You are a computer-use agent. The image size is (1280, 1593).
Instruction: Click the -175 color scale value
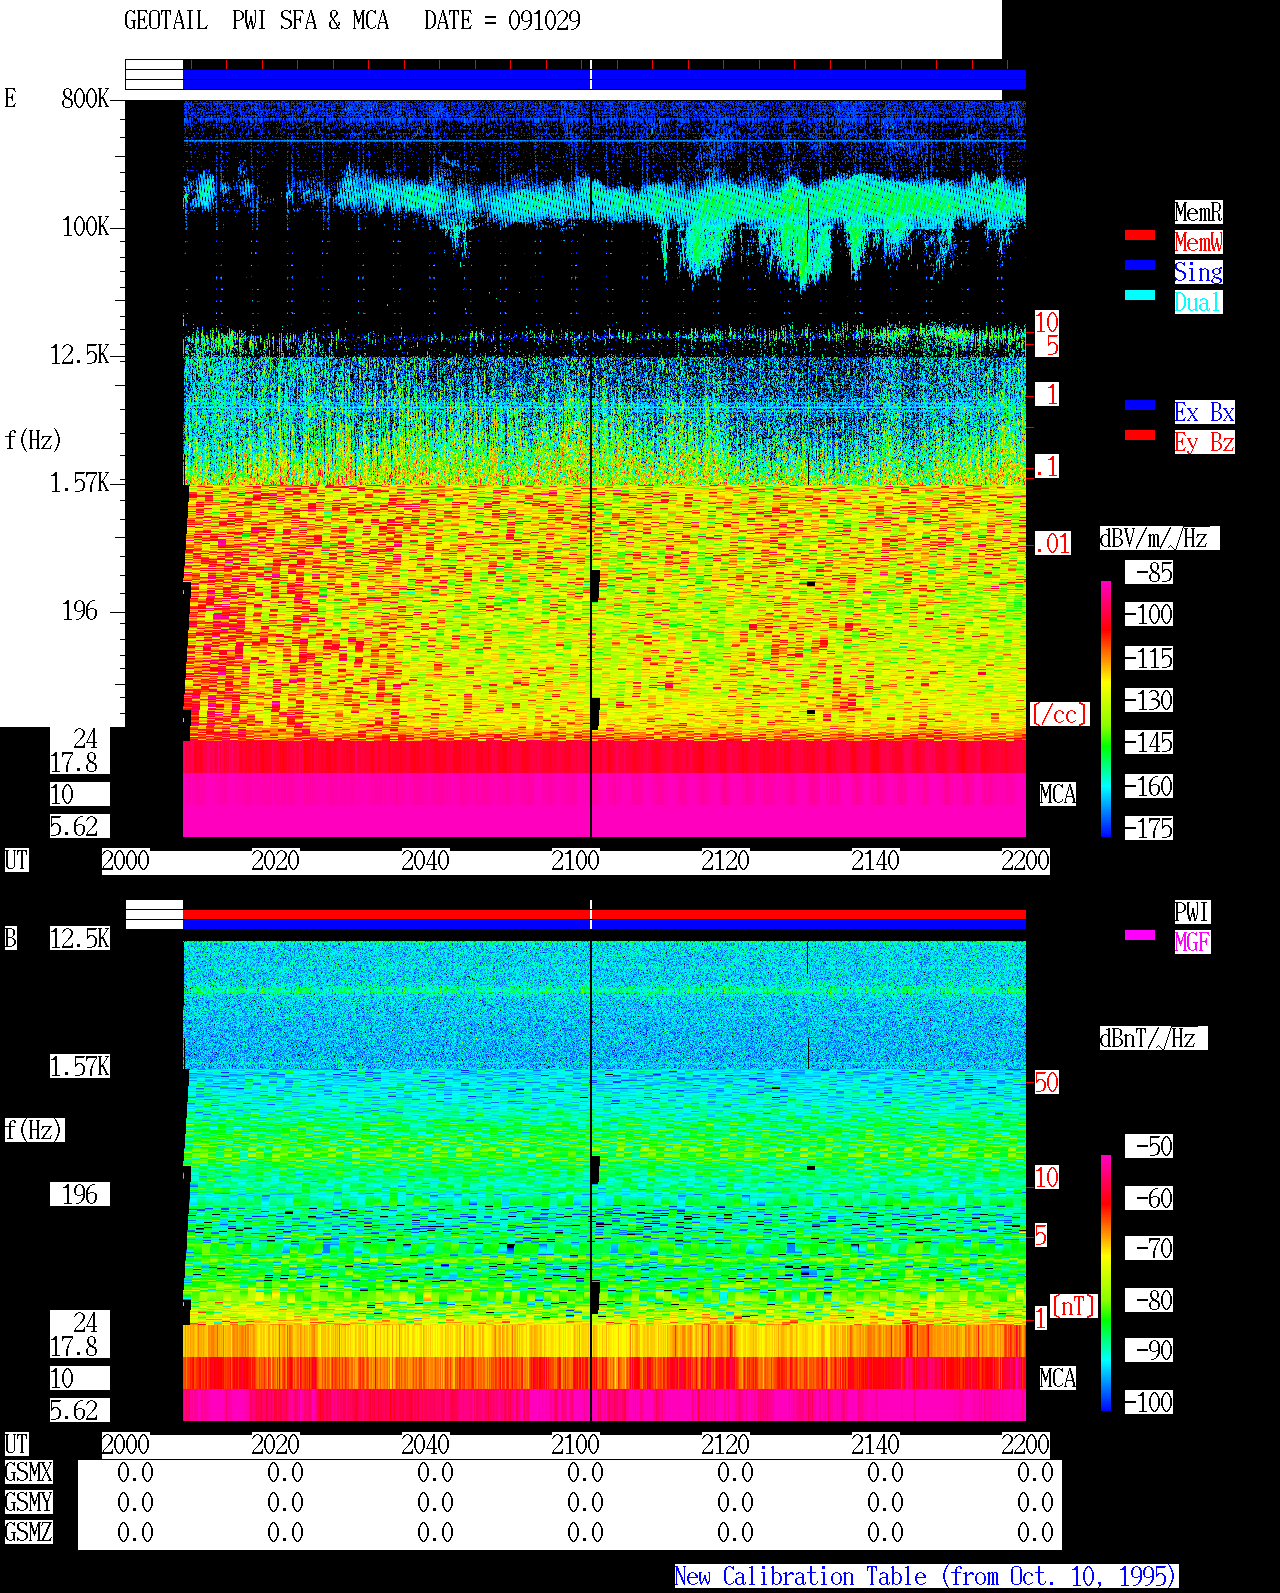[1149, 828]
